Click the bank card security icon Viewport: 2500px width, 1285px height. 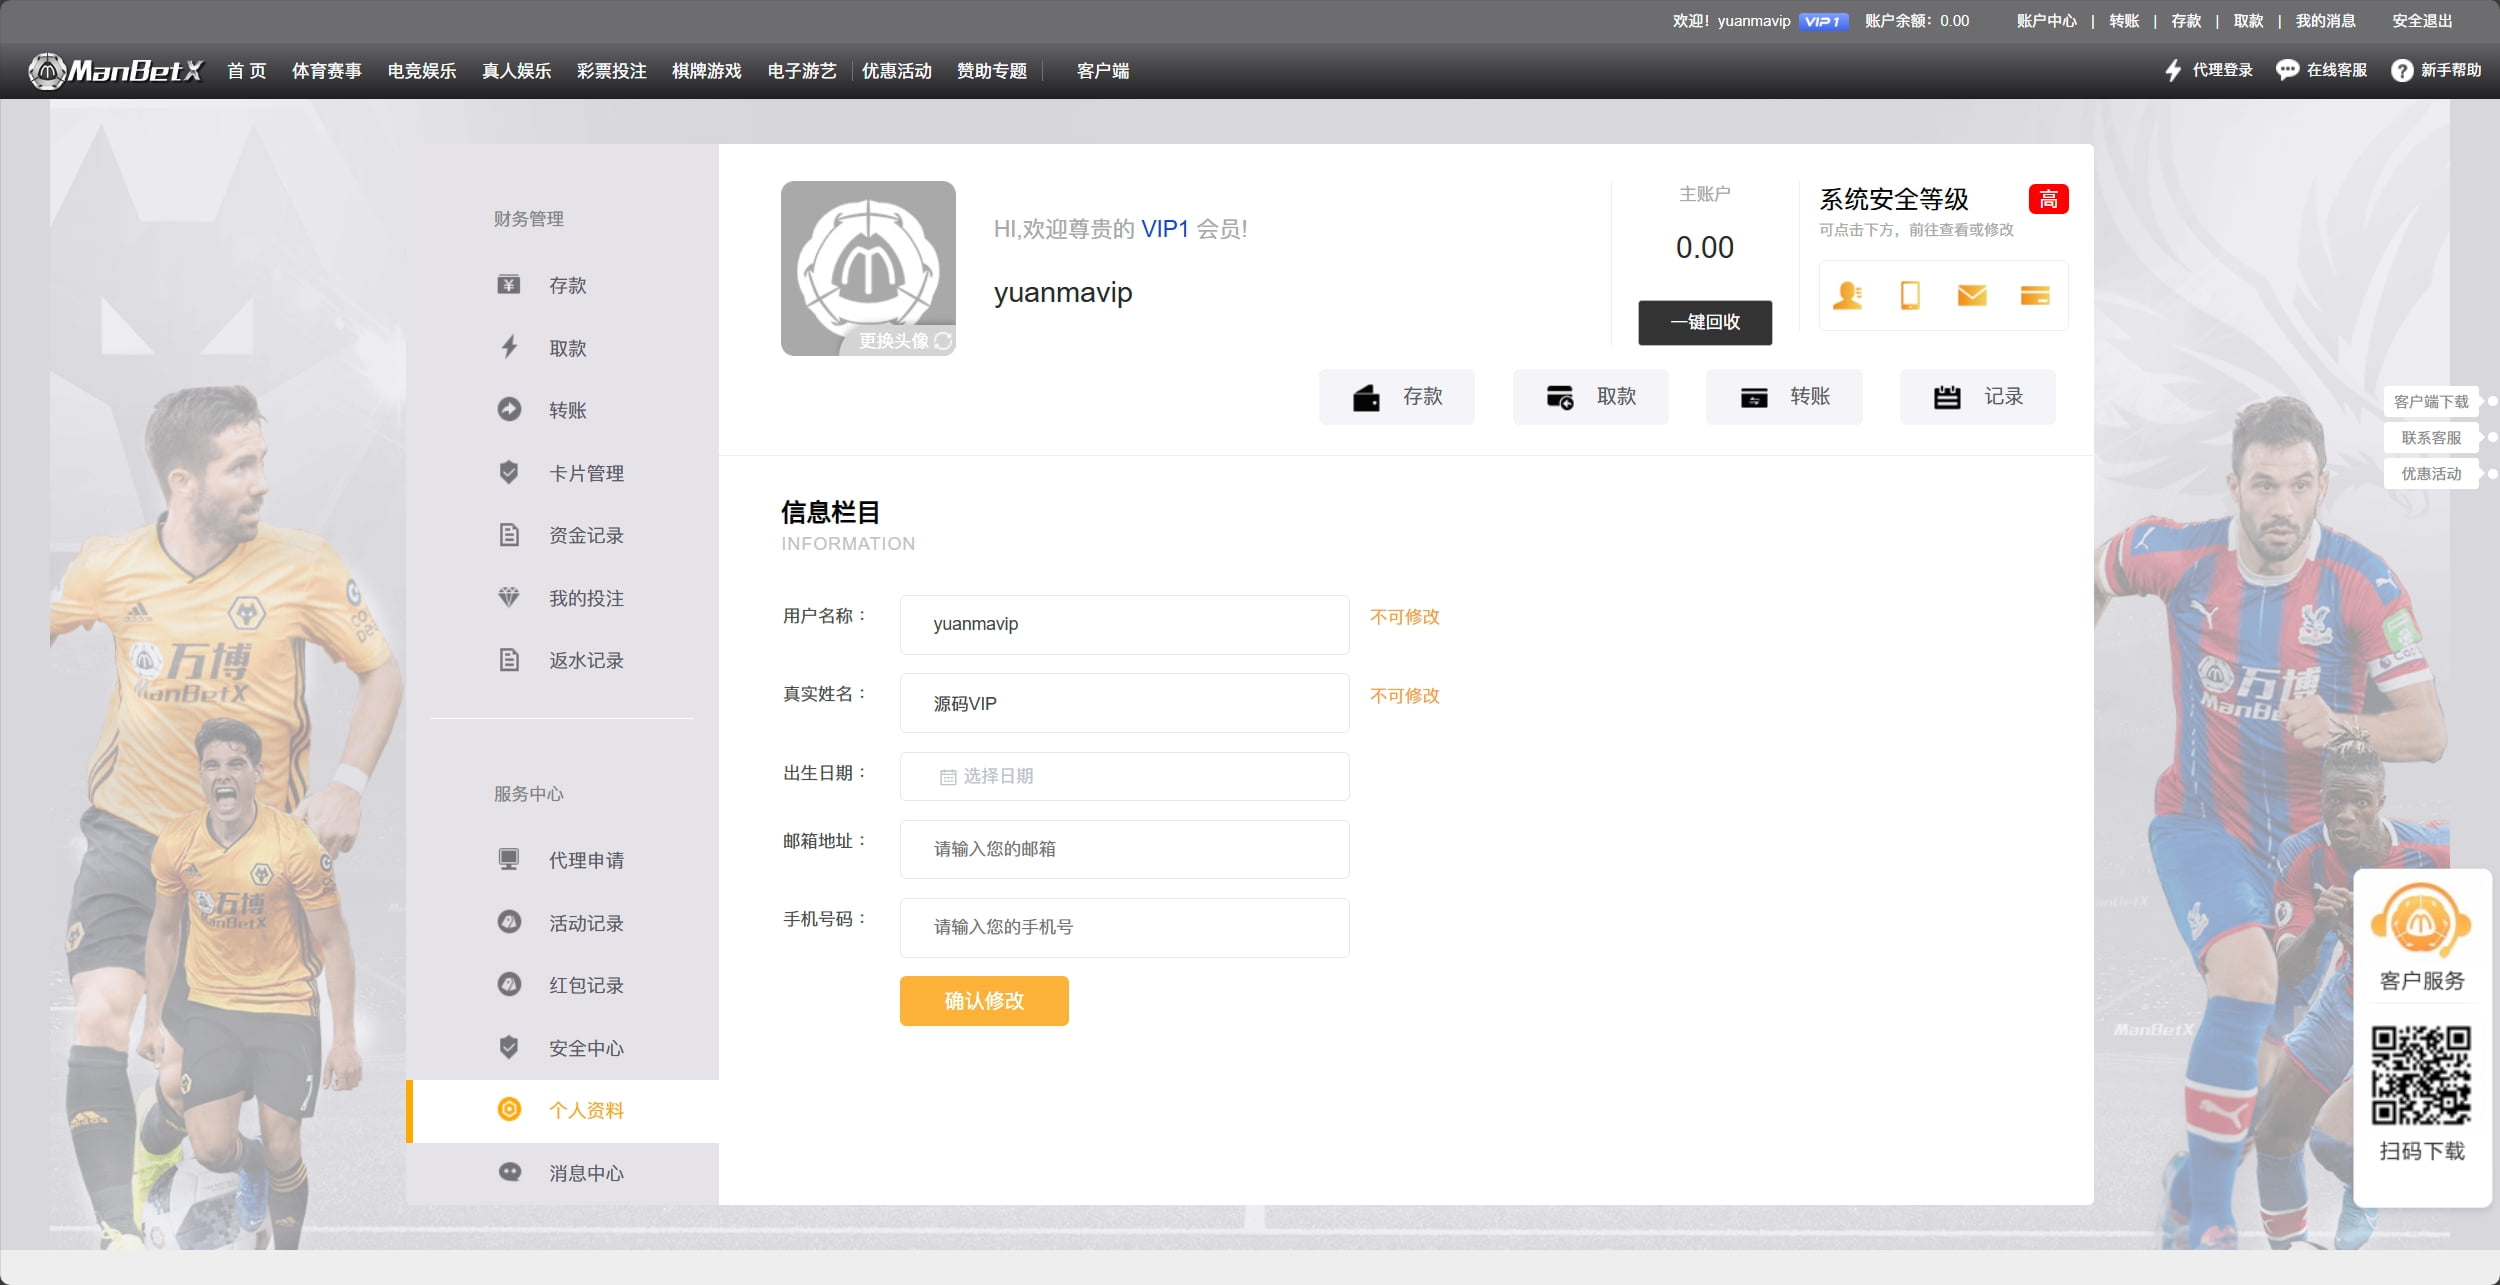tap(2034, 296)
